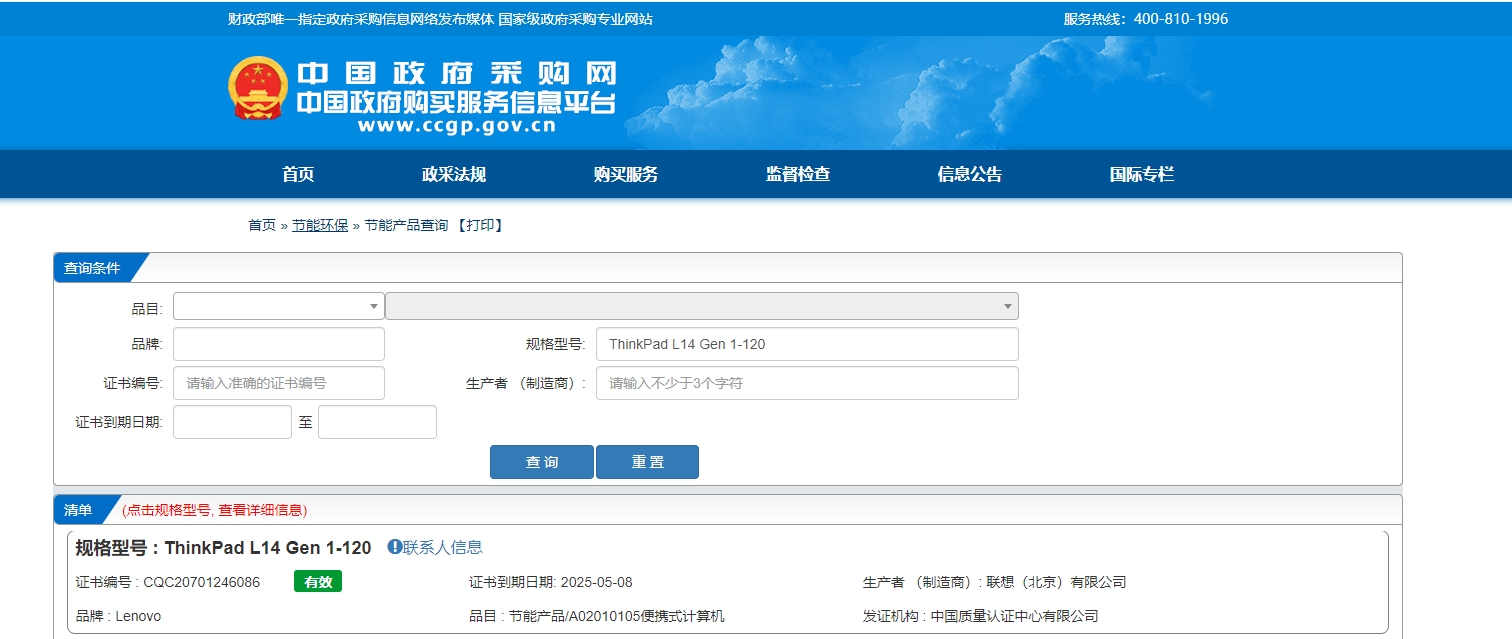Image resolution: width=1512 pixels, height=639 pixels.
Task: Go to 购买服务 in navigation bar
Action: click(x=626, y=175)
